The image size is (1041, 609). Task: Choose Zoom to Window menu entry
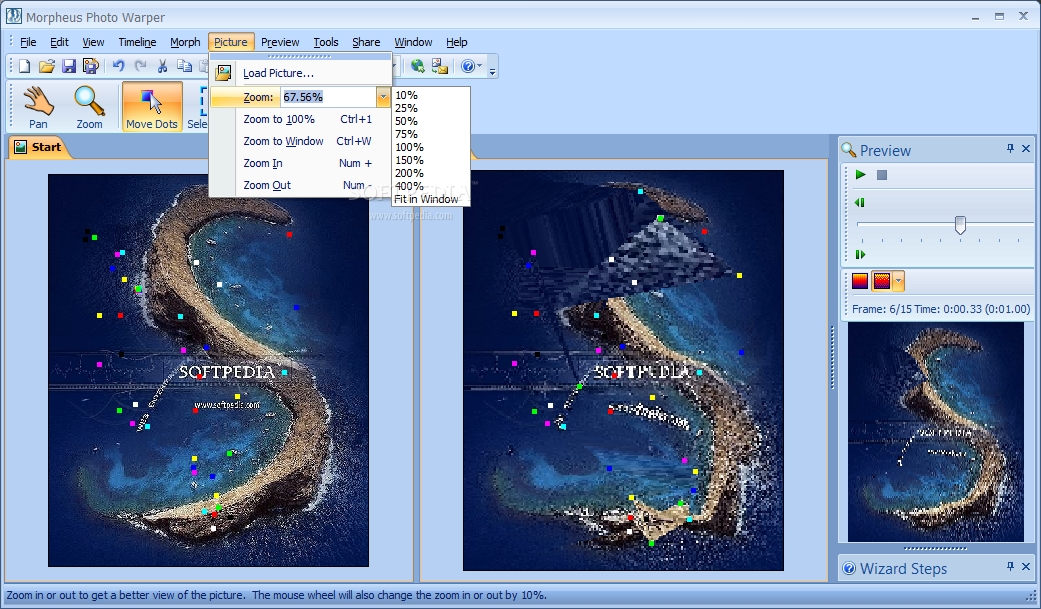[x=301, y=141]
